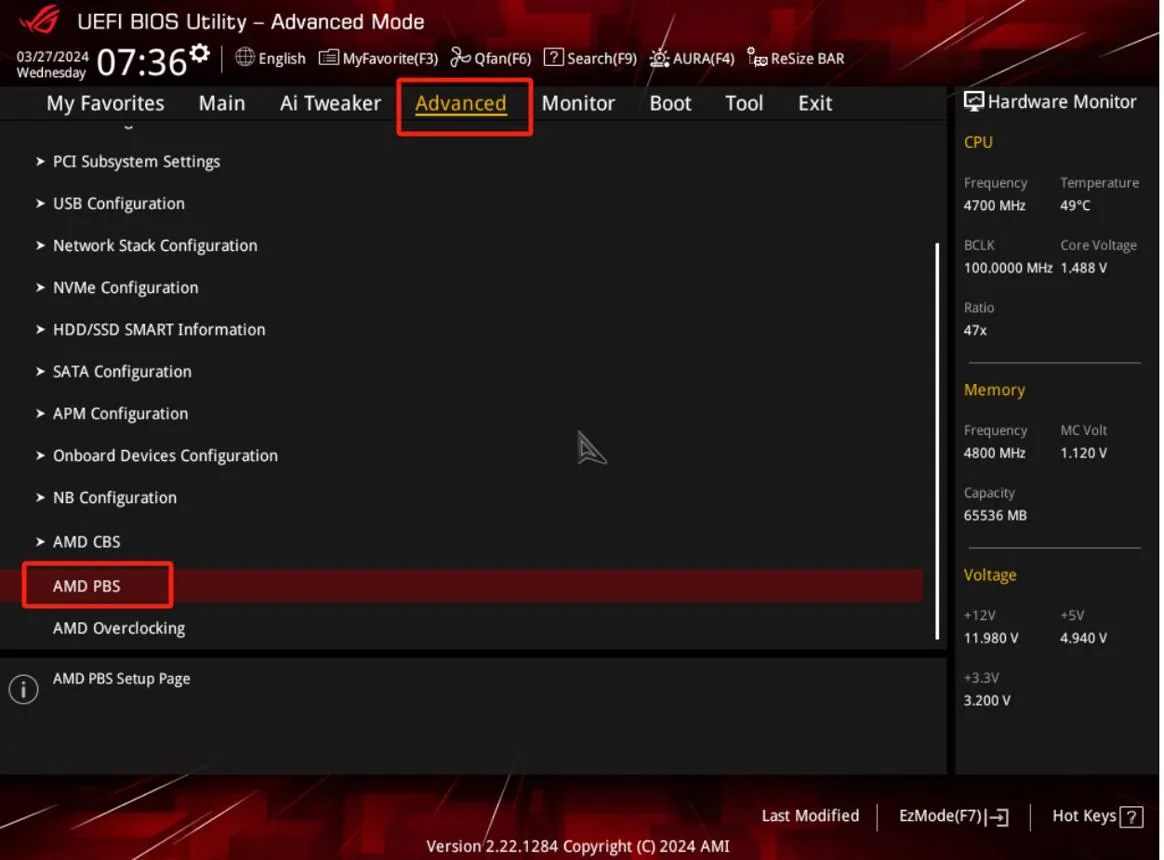Open the Qfan(F6) fan control icon
The image size is (1164, 860).
click(460, 57)
